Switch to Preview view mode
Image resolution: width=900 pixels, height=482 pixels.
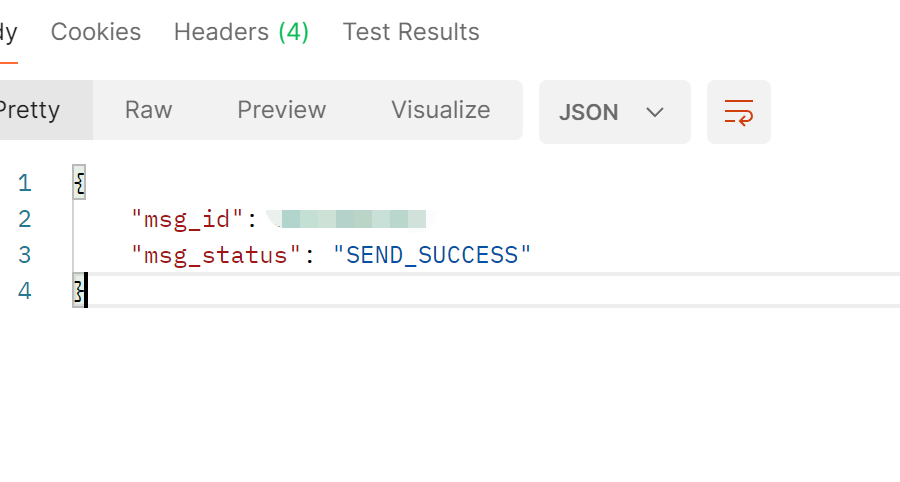click(x=282, y=110)
